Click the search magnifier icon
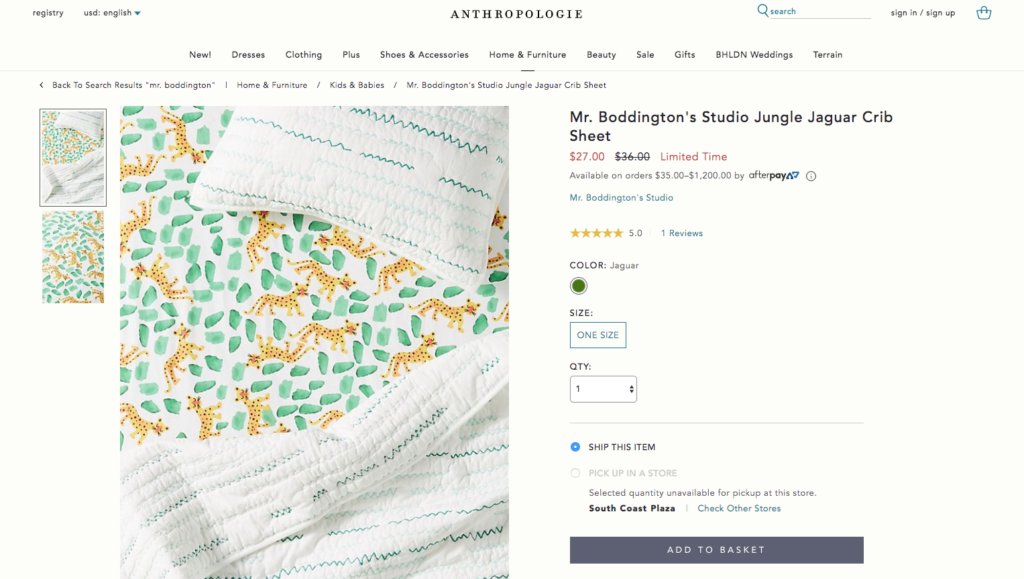 [x=761, y=10]
